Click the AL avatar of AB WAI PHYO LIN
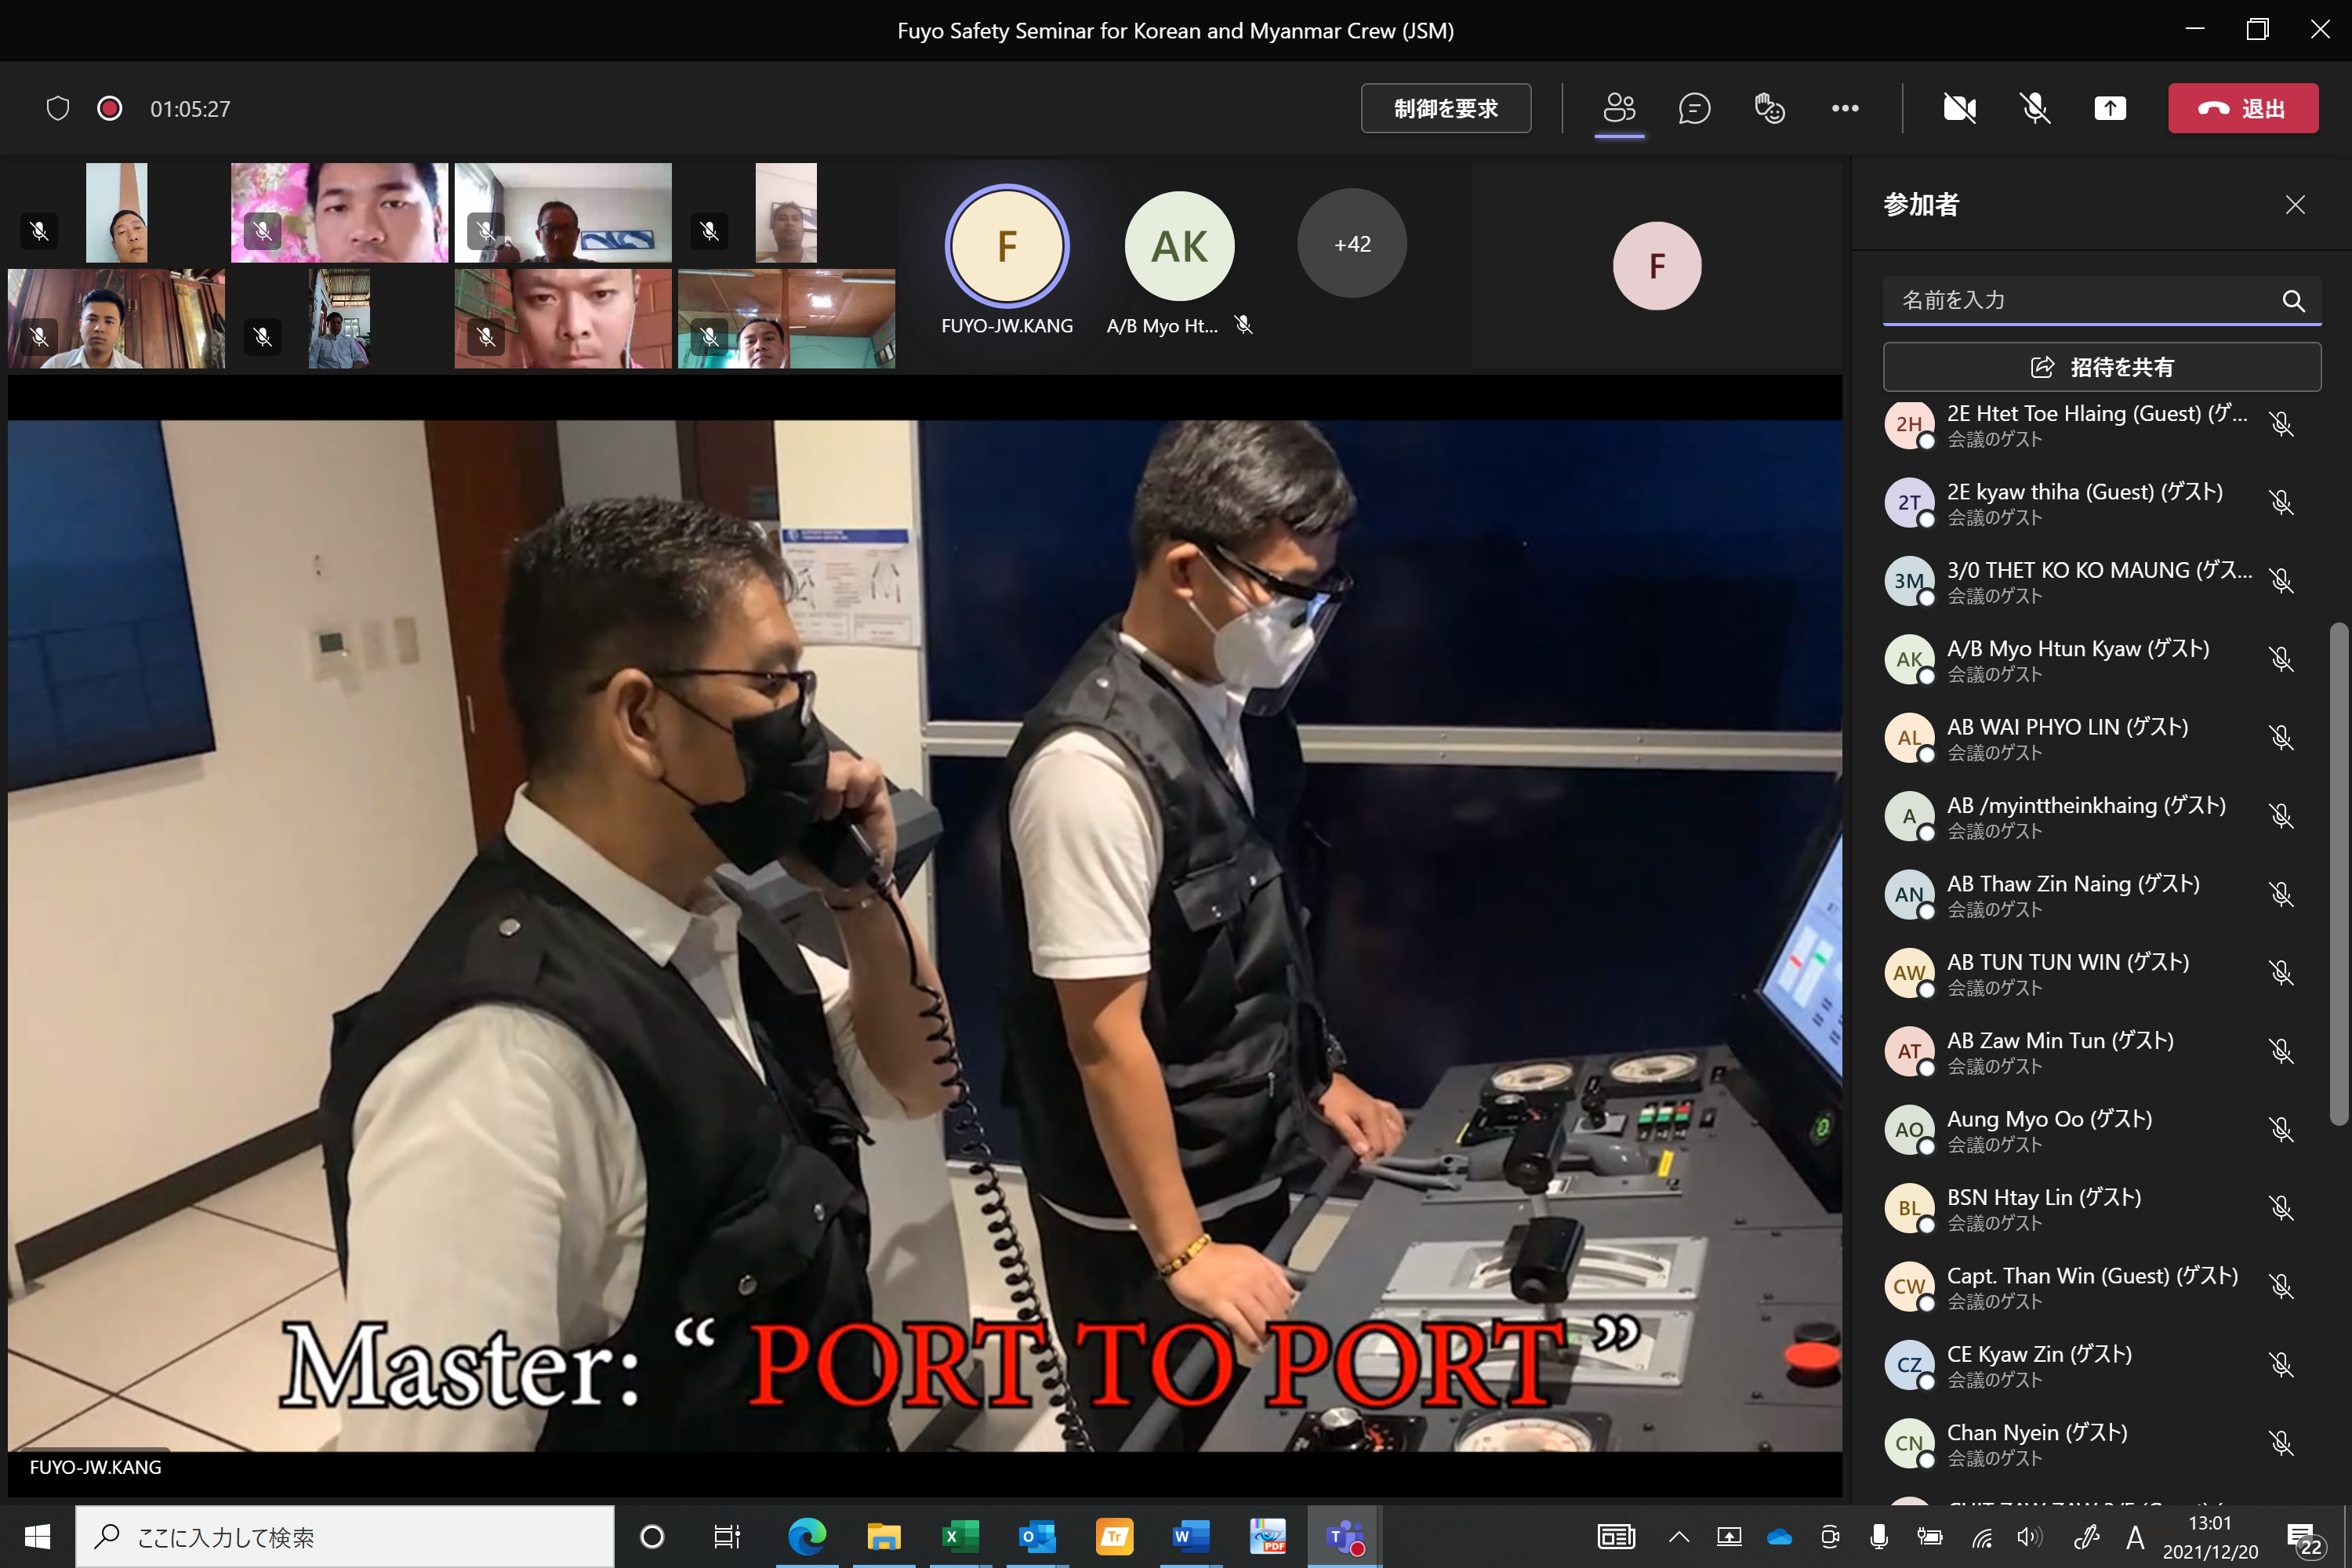 pyautogui.click(x=1910, y=738)
